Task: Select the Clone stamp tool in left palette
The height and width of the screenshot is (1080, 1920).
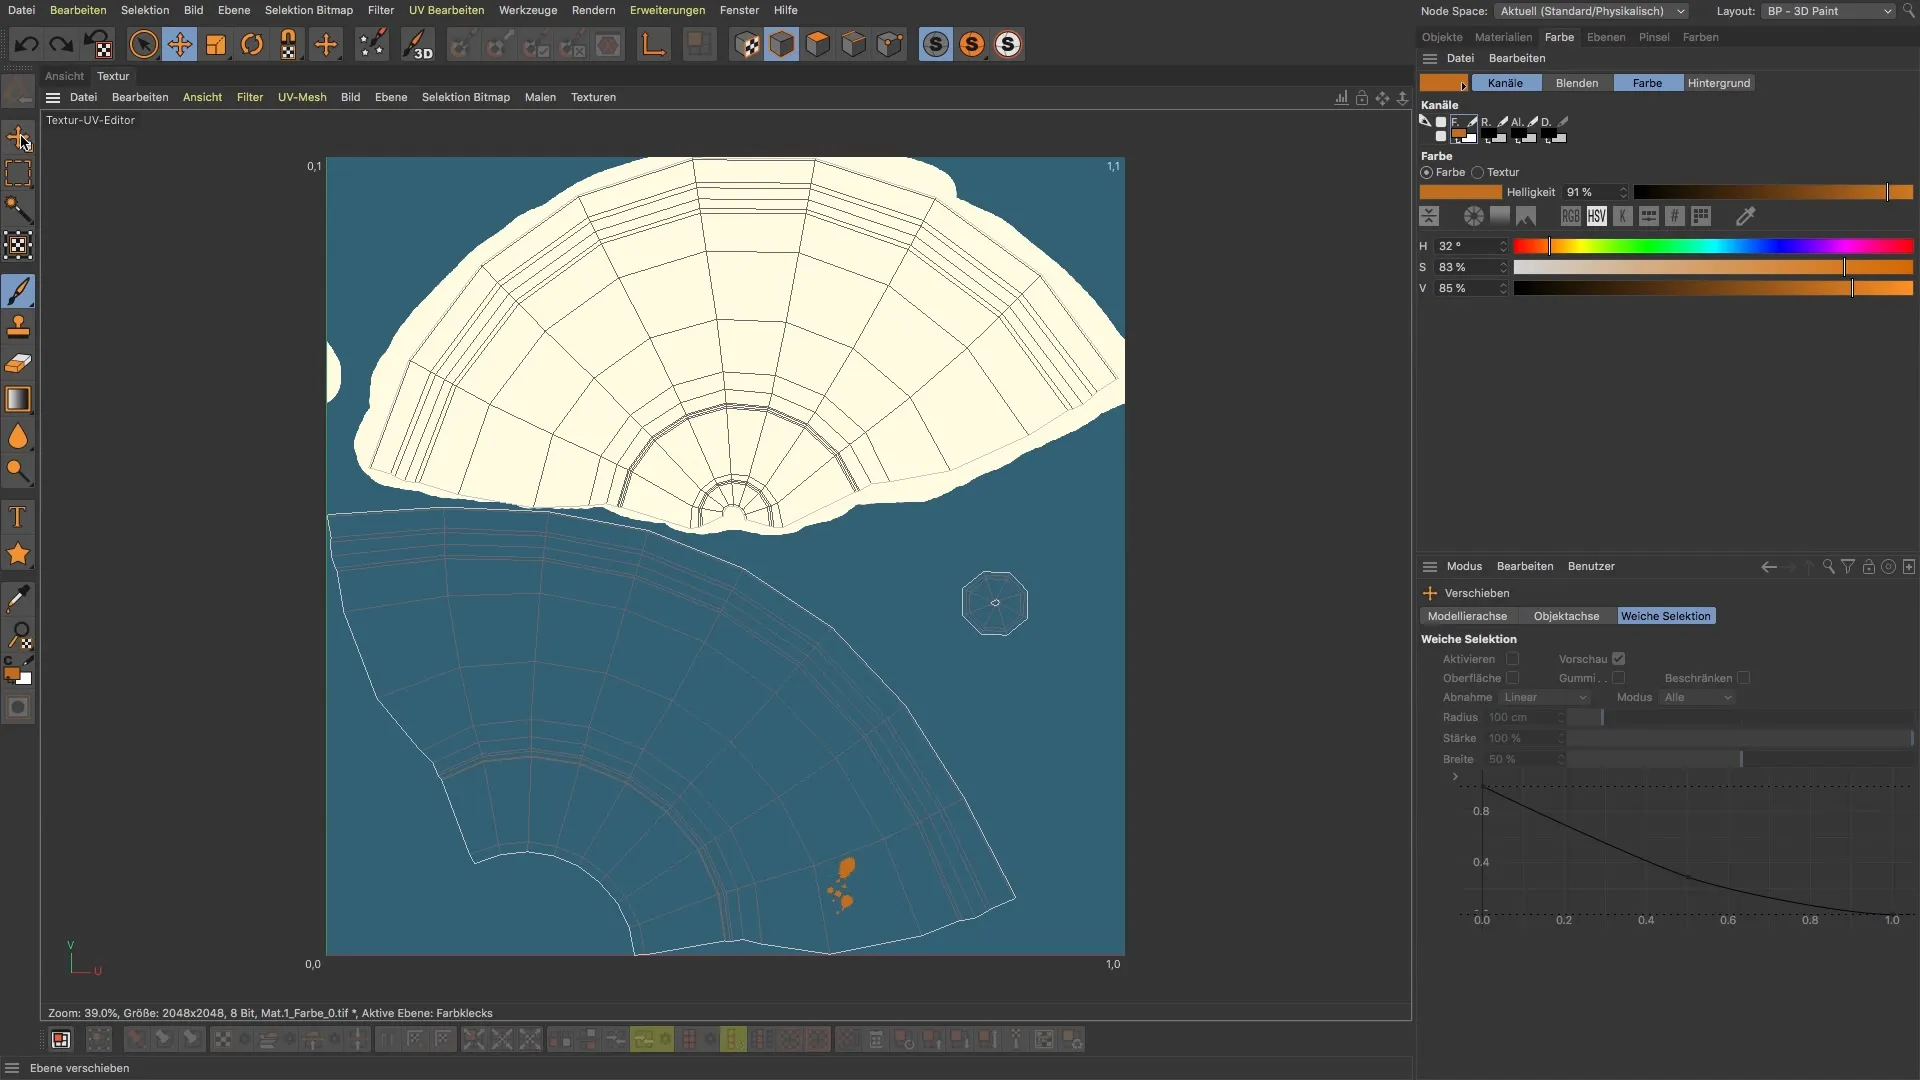Action: (18, 327)
